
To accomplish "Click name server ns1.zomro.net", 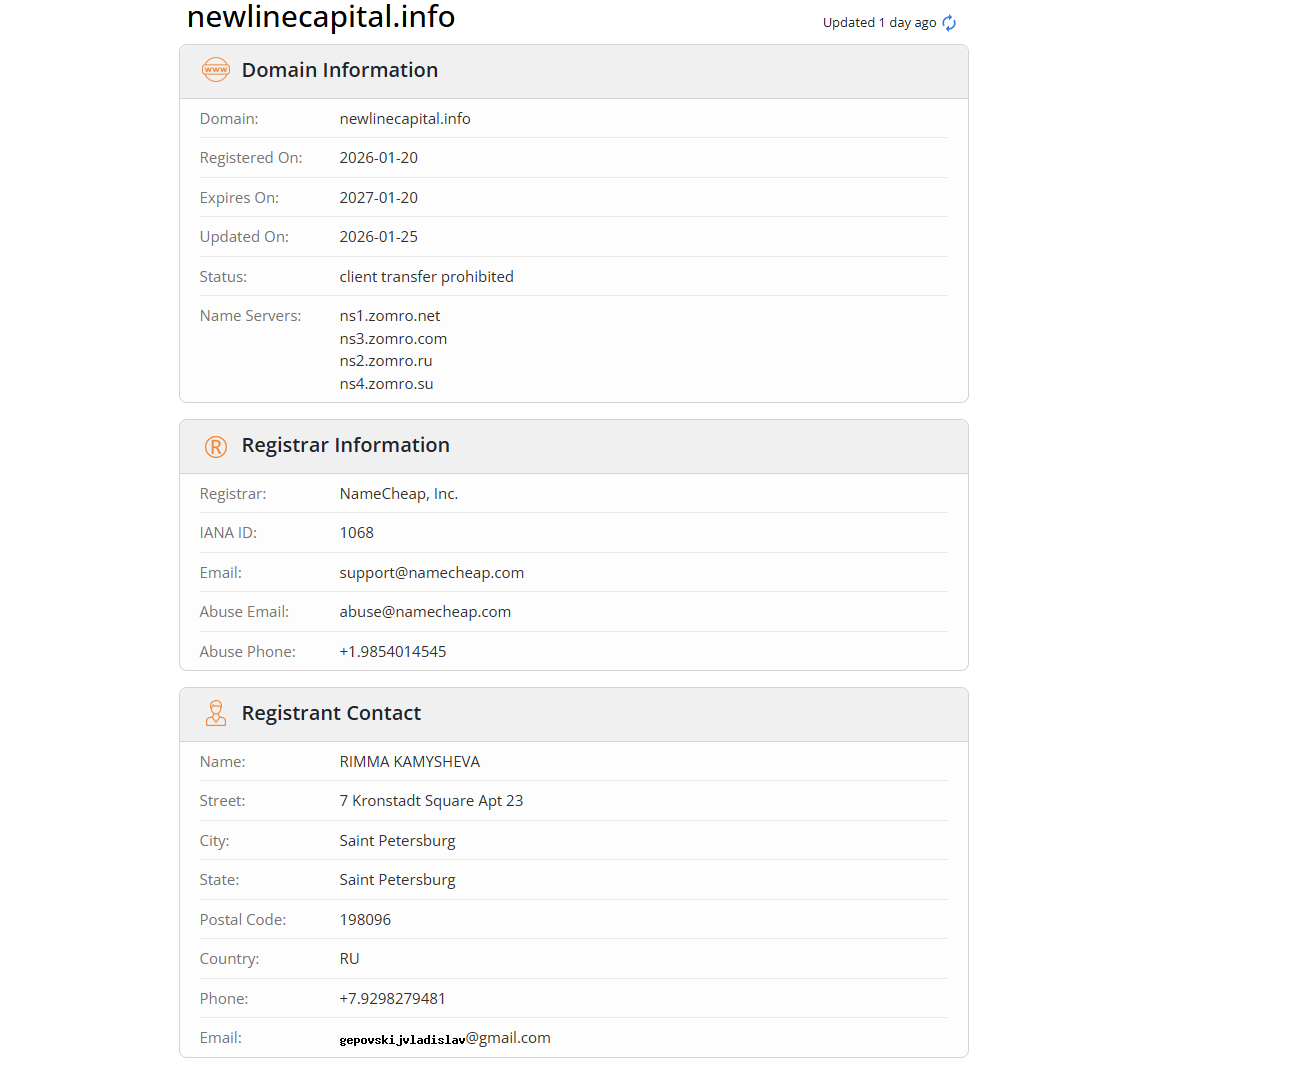I will (x=390, y=316).
